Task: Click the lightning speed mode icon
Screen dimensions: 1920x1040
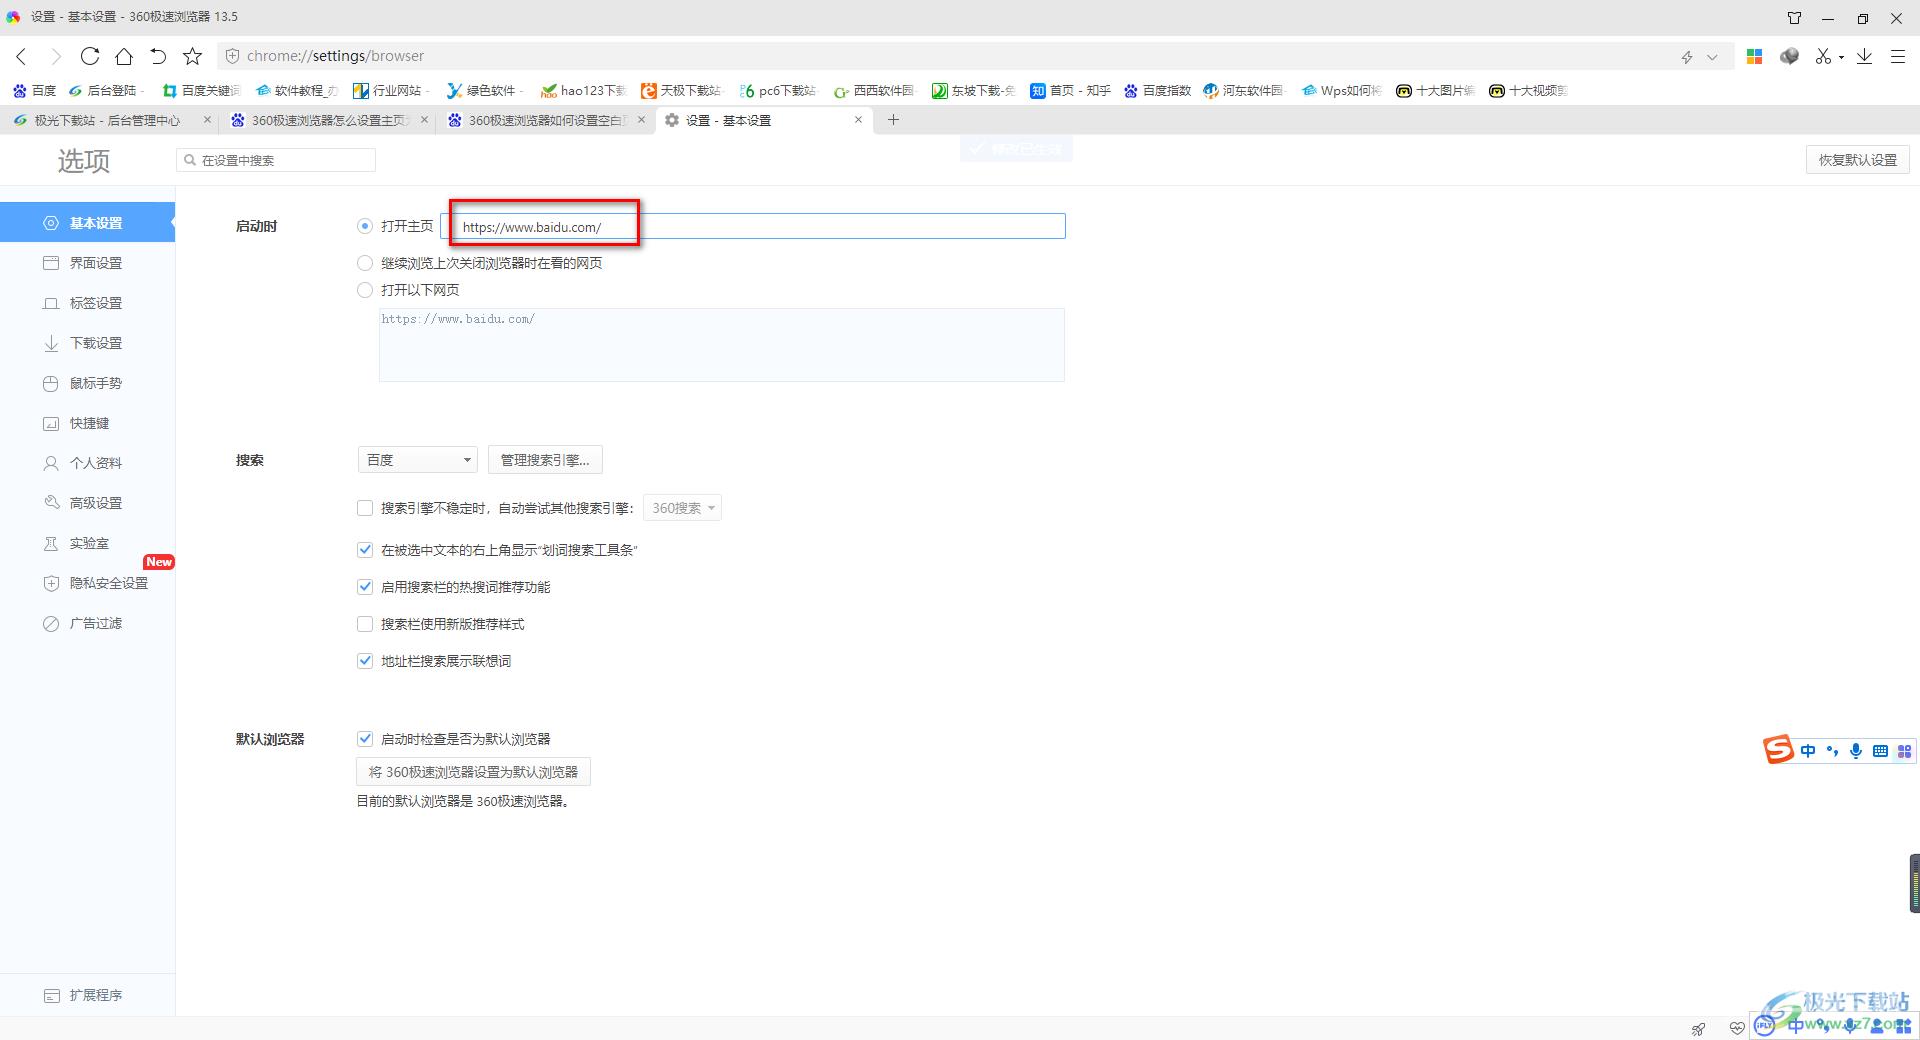Action: click(1687, 57)
